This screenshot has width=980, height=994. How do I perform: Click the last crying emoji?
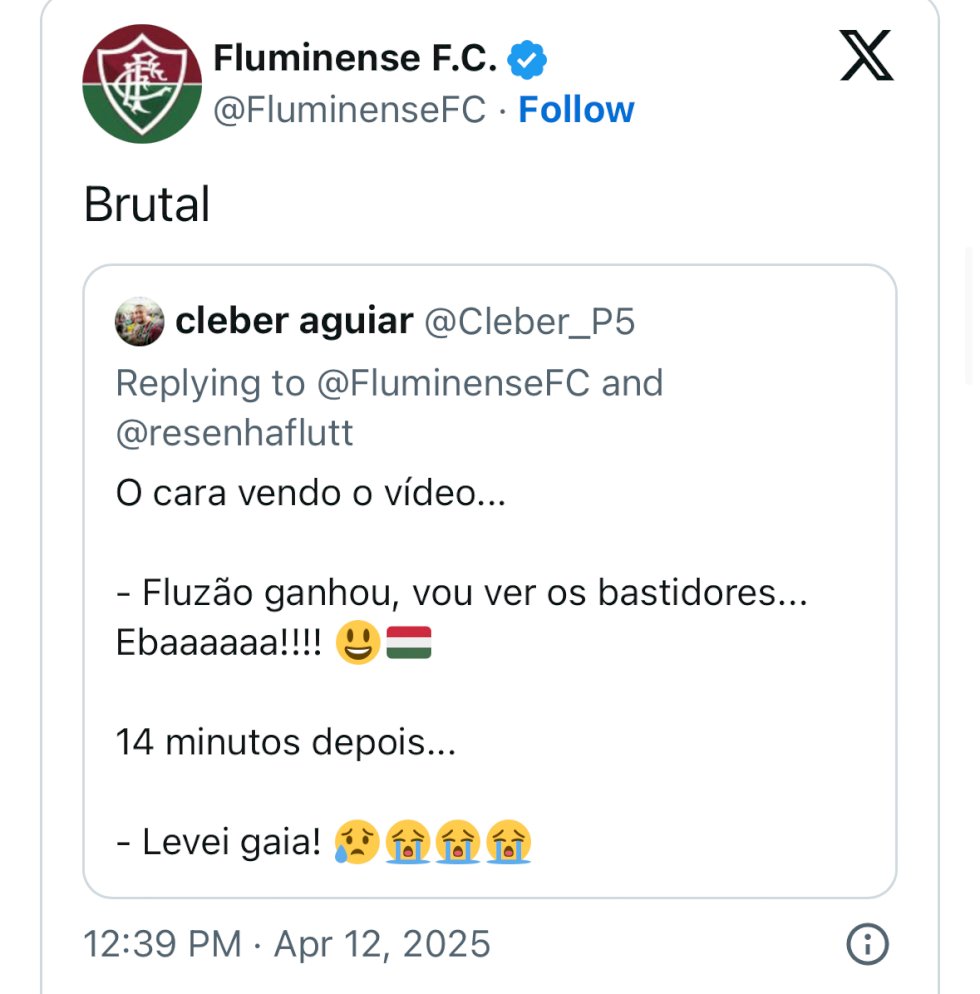coord(508,842)
